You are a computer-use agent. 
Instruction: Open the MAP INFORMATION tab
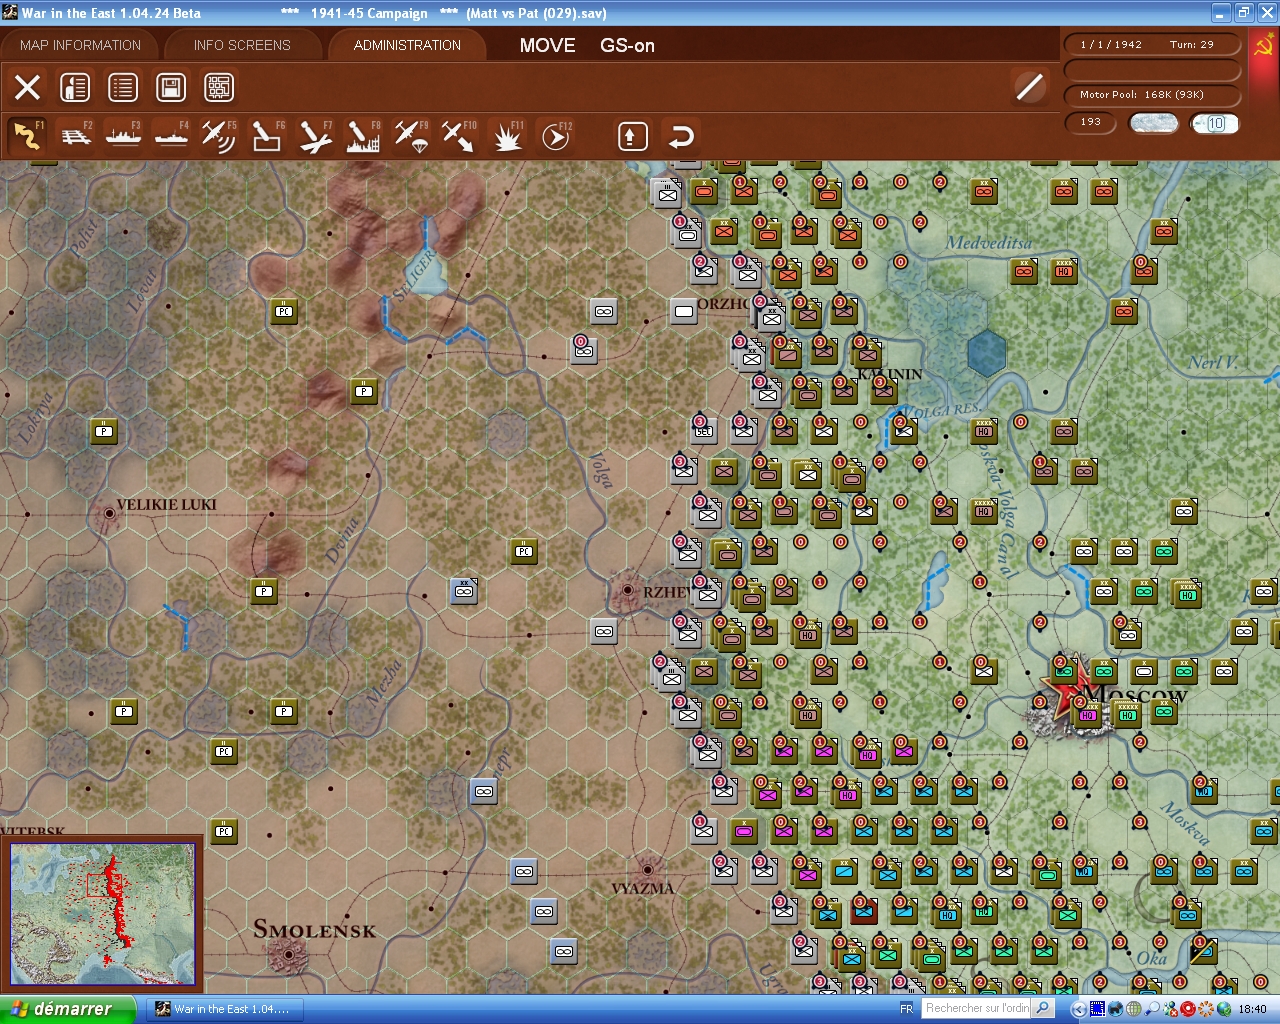80,45
